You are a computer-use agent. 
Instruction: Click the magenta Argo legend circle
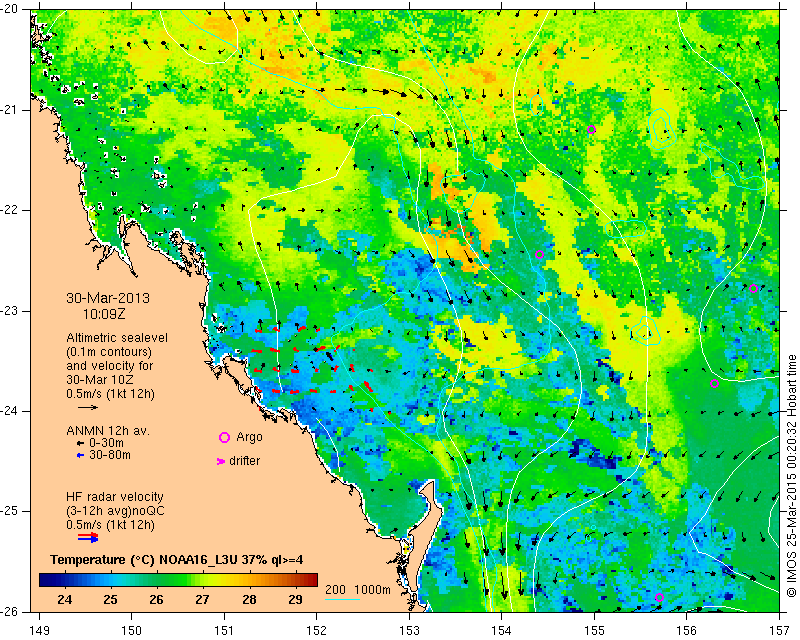(x=224, y=437)
